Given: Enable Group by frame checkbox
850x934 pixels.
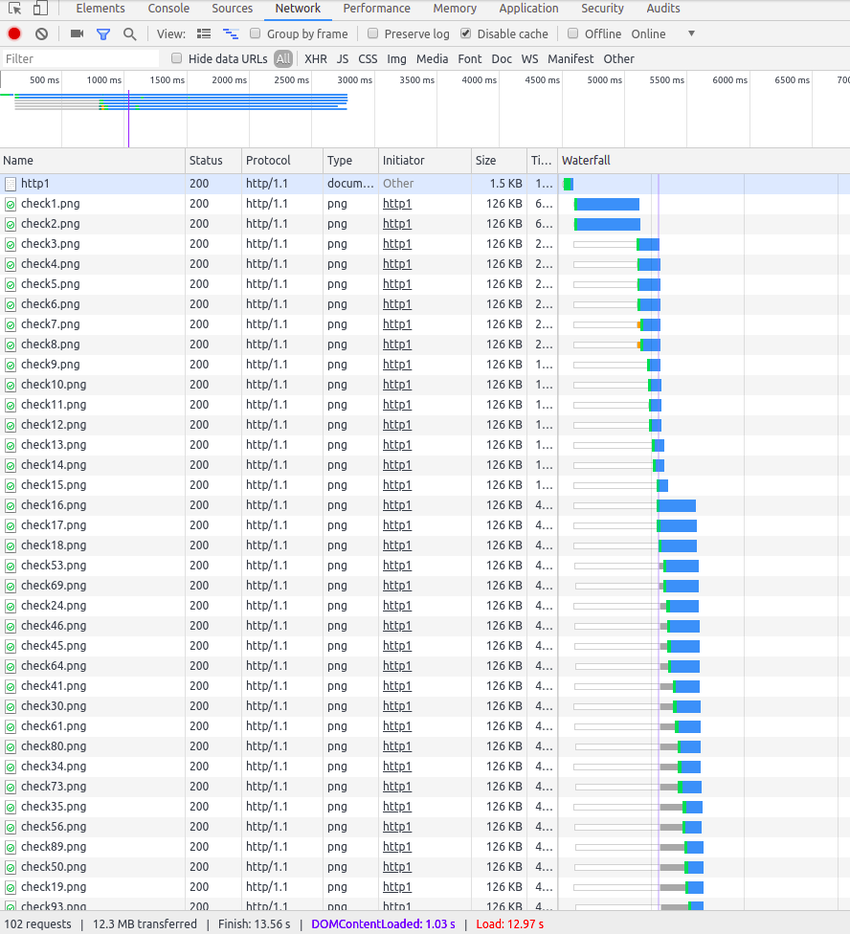Looking at the screenshot, I should click(x=255, y=33).
